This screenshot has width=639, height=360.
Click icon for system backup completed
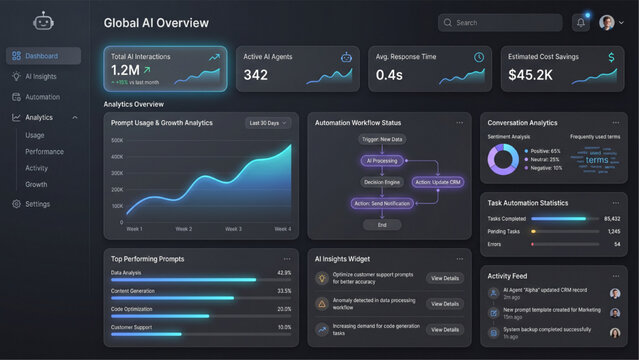coord(494,333)
